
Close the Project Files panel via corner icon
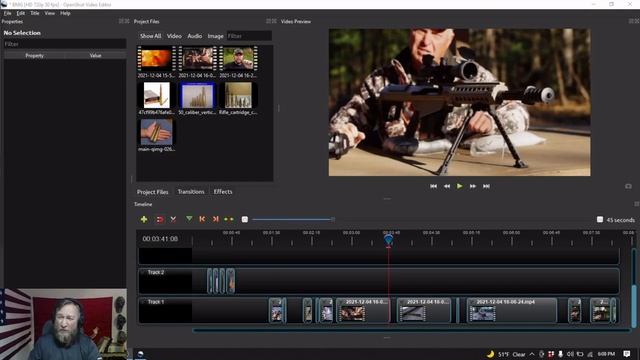(x=274, y=21)
